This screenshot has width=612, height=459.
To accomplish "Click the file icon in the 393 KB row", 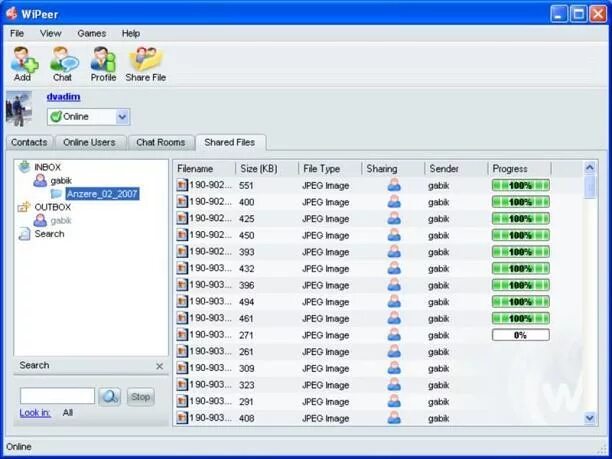I will 182,252.
